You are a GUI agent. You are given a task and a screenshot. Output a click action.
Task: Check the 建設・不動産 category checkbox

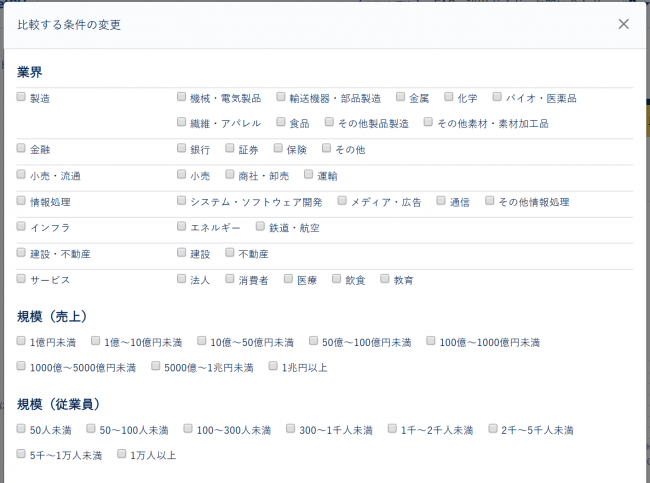[x=21, y=252]
